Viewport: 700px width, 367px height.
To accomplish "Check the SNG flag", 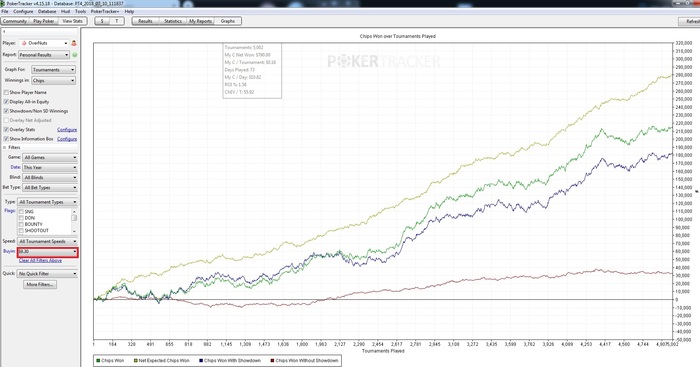I will click(21, 212).
